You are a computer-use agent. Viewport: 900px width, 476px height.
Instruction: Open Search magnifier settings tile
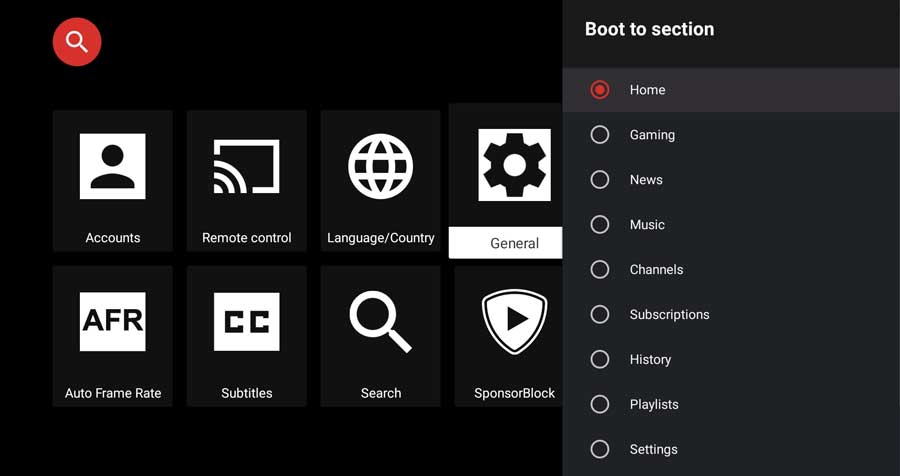[380, 336]
